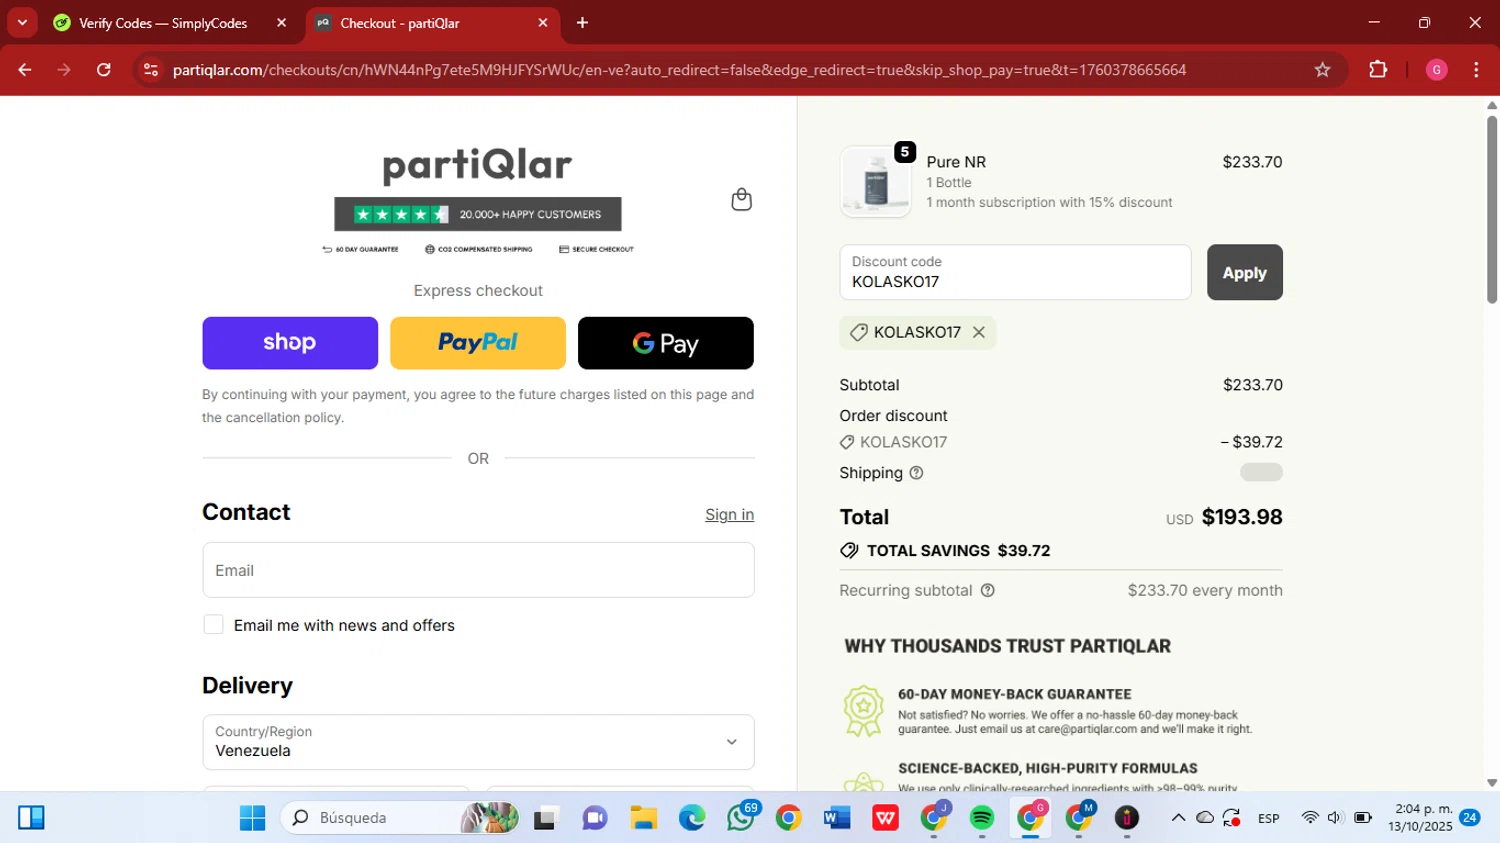Image resolution: width=1500 pixels, height=843 pixels.
Task: Focus the Email input field
Action: coord(478,570)
